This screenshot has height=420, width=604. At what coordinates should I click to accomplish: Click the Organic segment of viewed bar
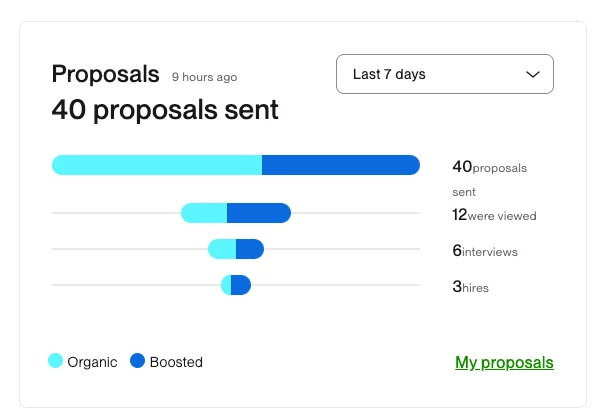tap(205, 213)
